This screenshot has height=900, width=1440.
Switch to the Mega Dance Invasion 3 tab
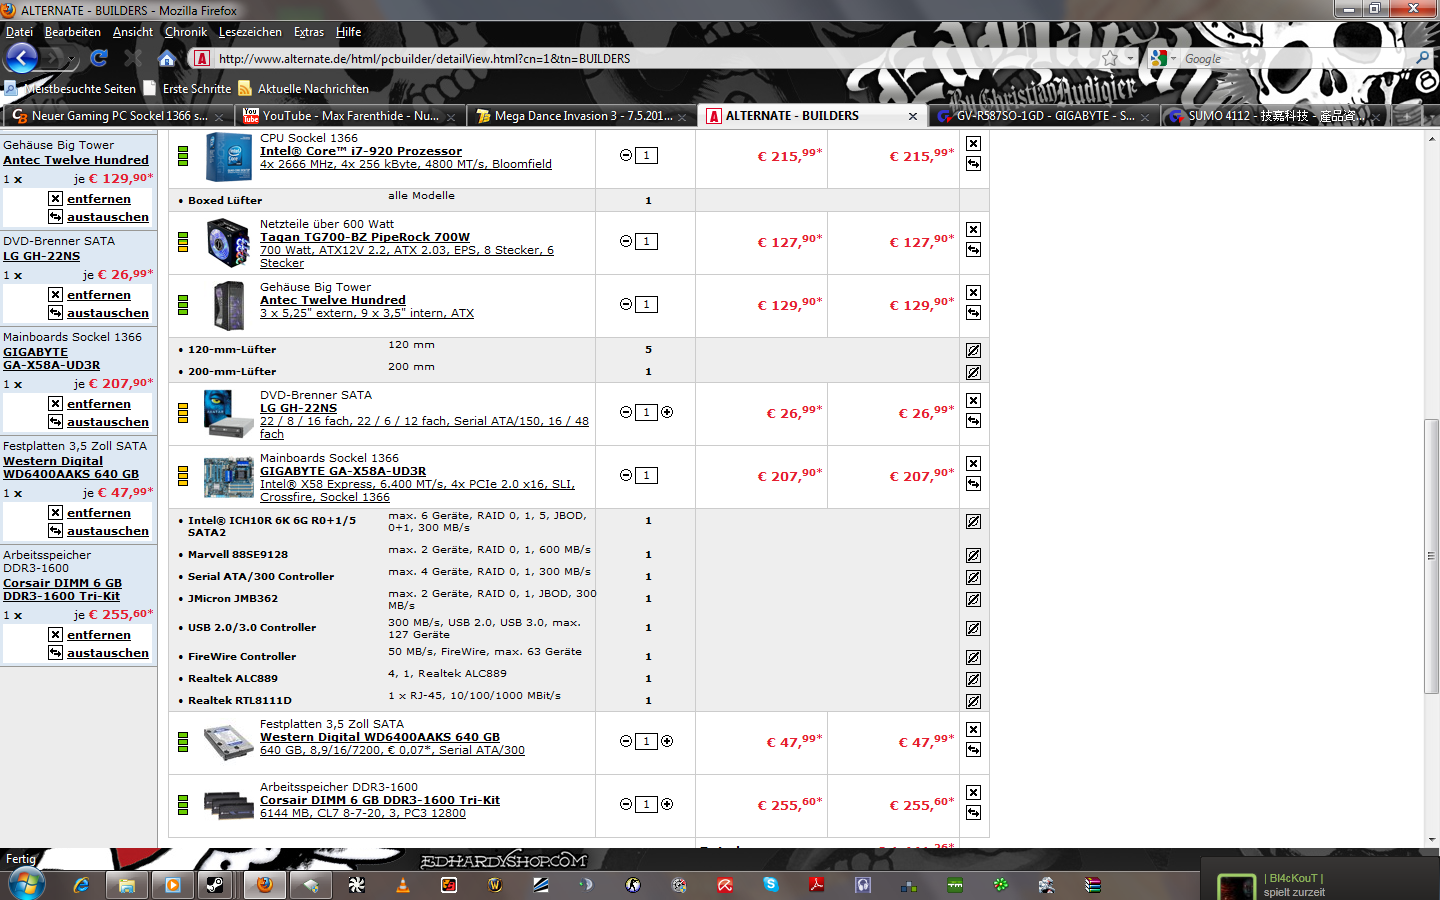point(583,116)
